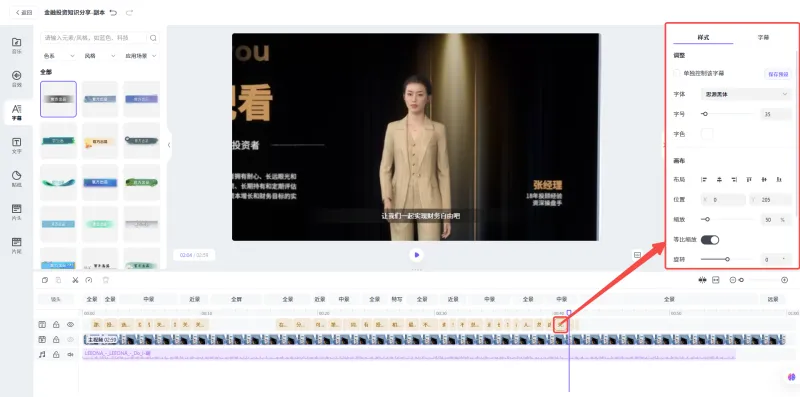Switch to the 样式 style tab
Image resolution: width=800 pixels, height=397 pixels.
pyautogui.click(x=703, y=37)
